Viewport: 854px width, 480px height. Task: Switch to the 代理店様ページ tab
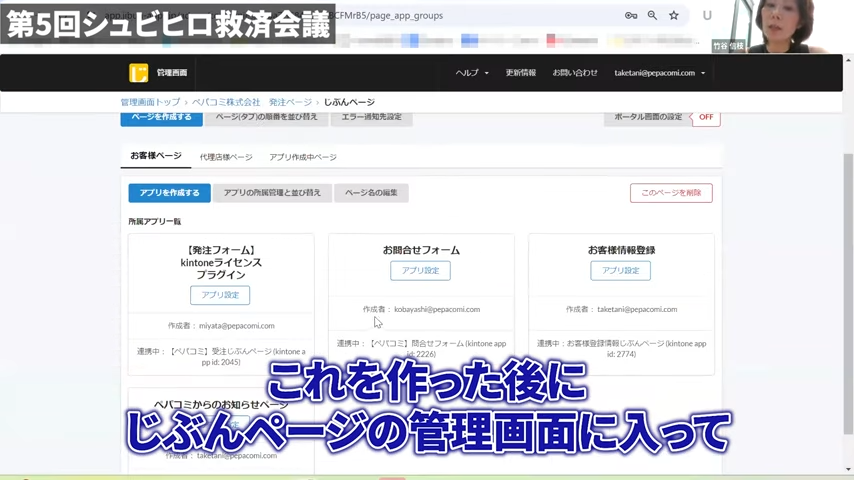(x=226, y=157)
